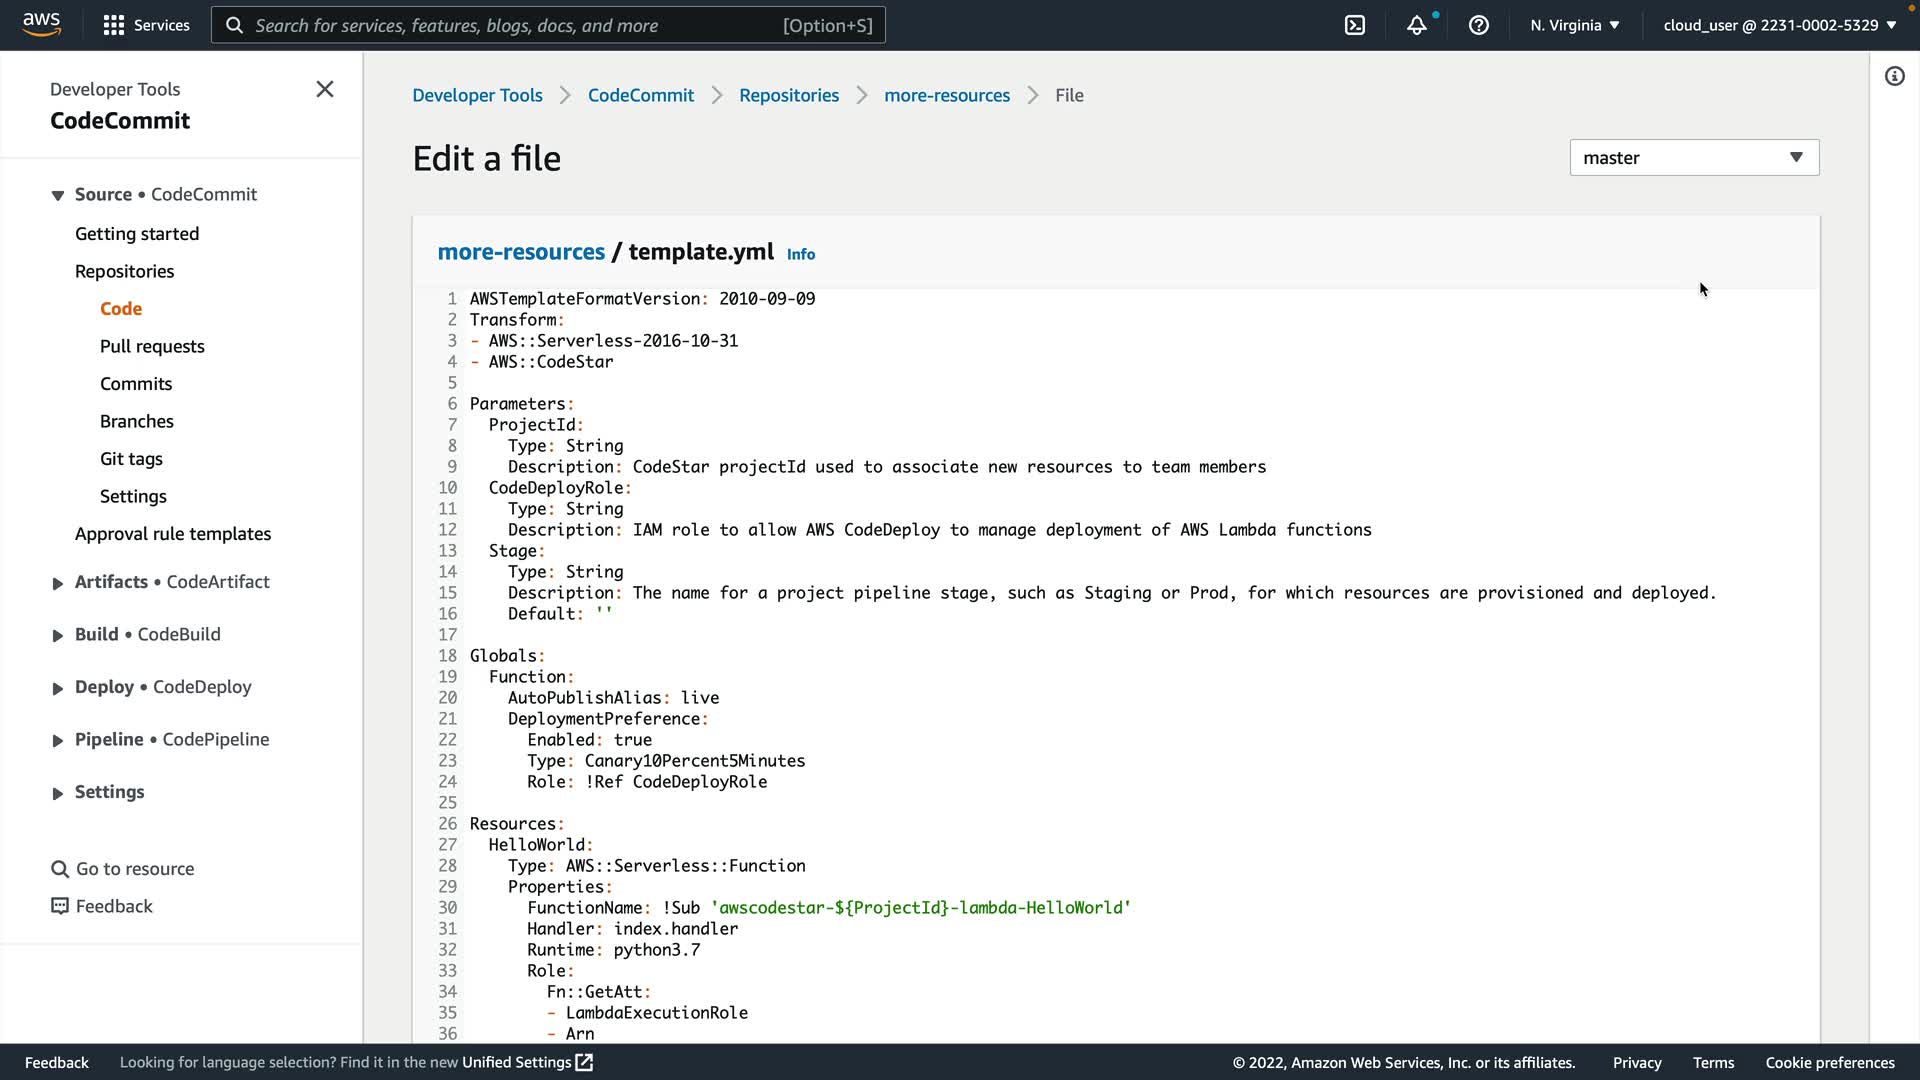1920x1080 pixels.
Task: Click the Go to resource search icon
Action: 60,869
